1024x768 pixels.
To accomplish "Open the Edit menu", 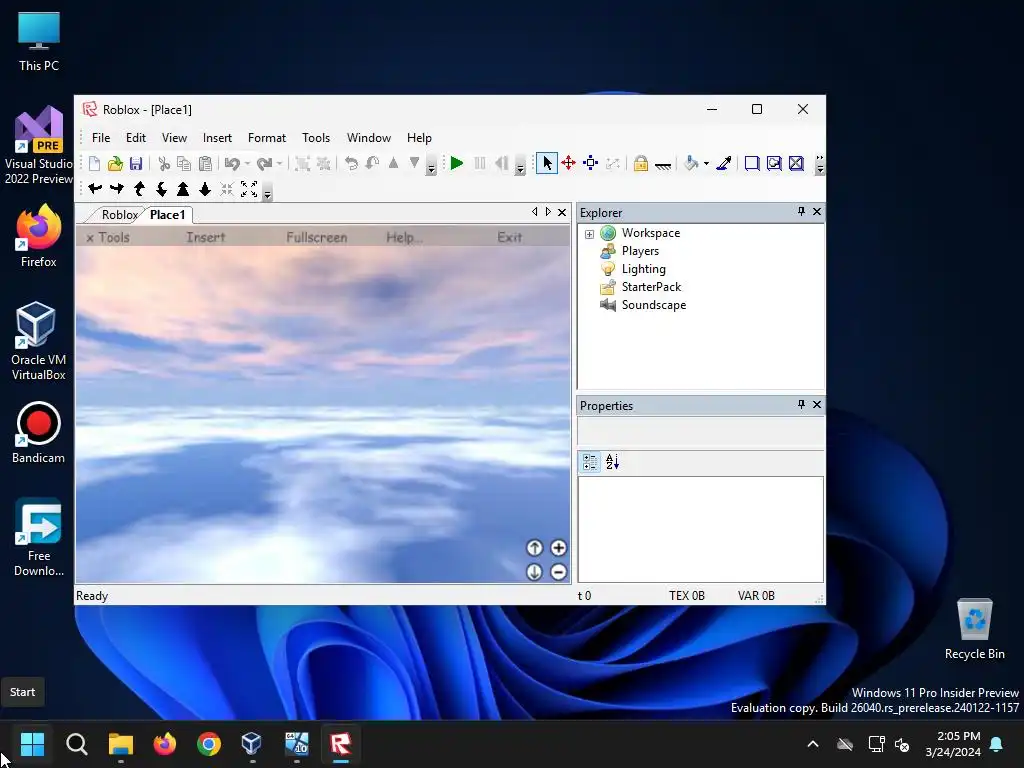I will click(x=136, y=138).
